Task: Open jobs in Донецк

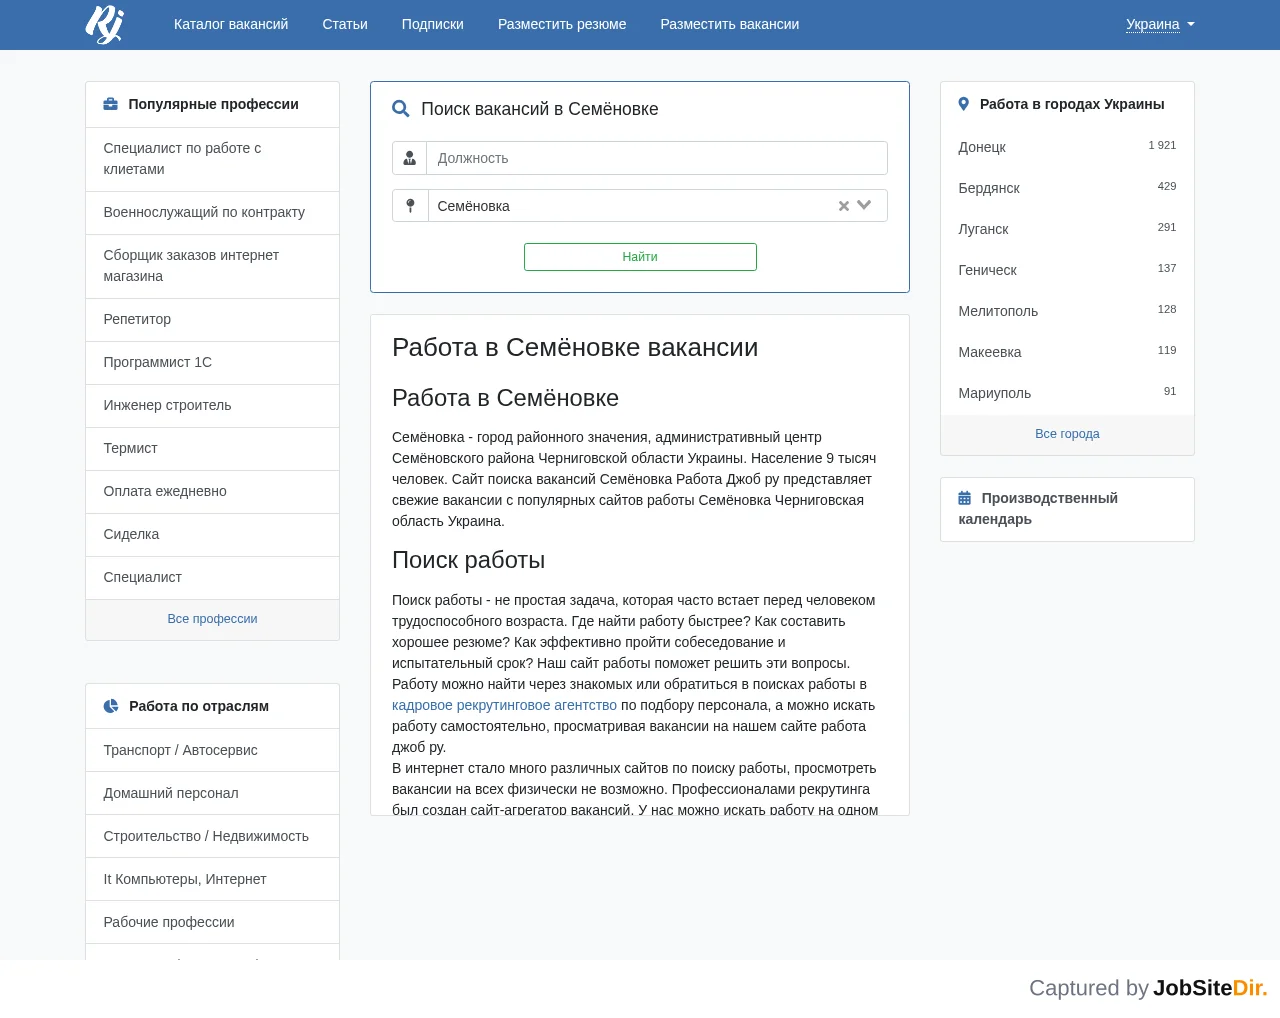Action: [x=1067, y=147]
